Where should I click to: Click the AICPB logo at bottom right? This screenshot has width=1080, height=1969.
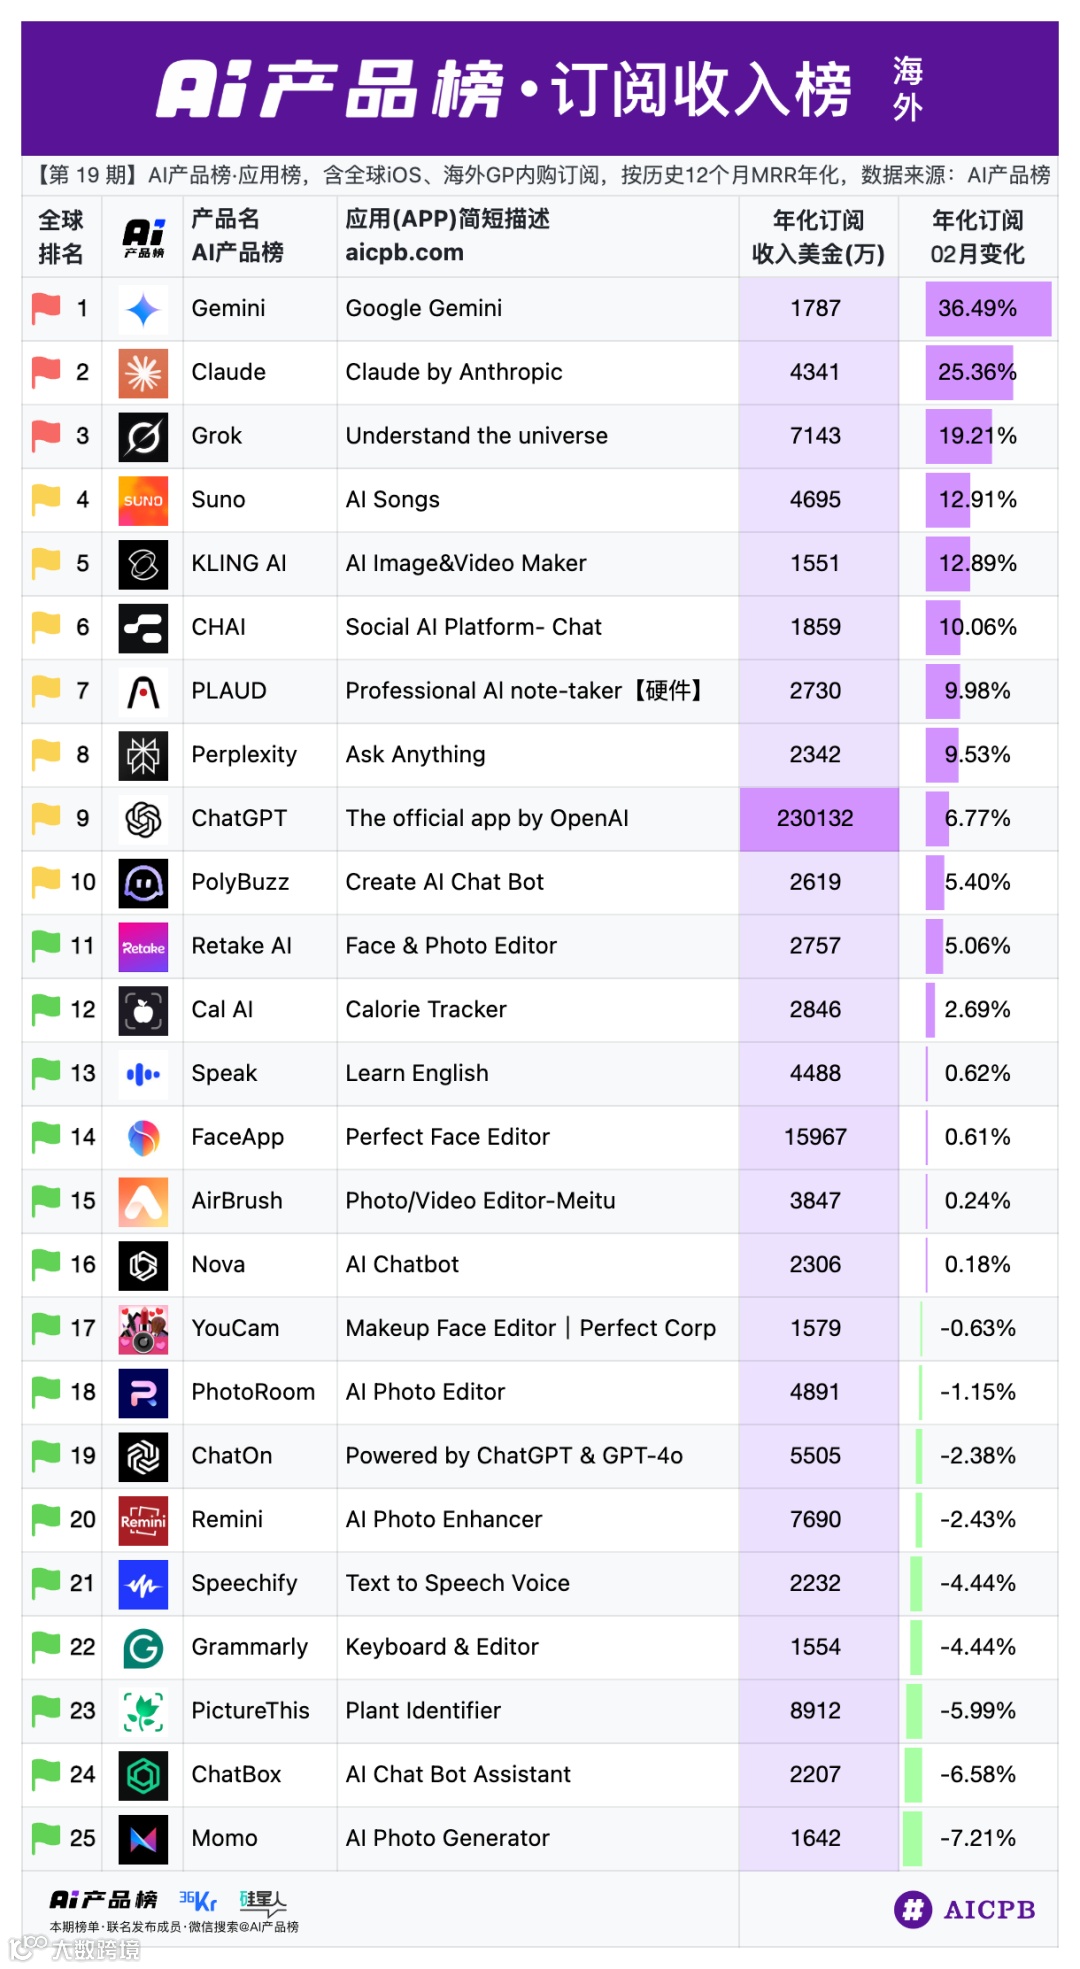click(965, 1910)
